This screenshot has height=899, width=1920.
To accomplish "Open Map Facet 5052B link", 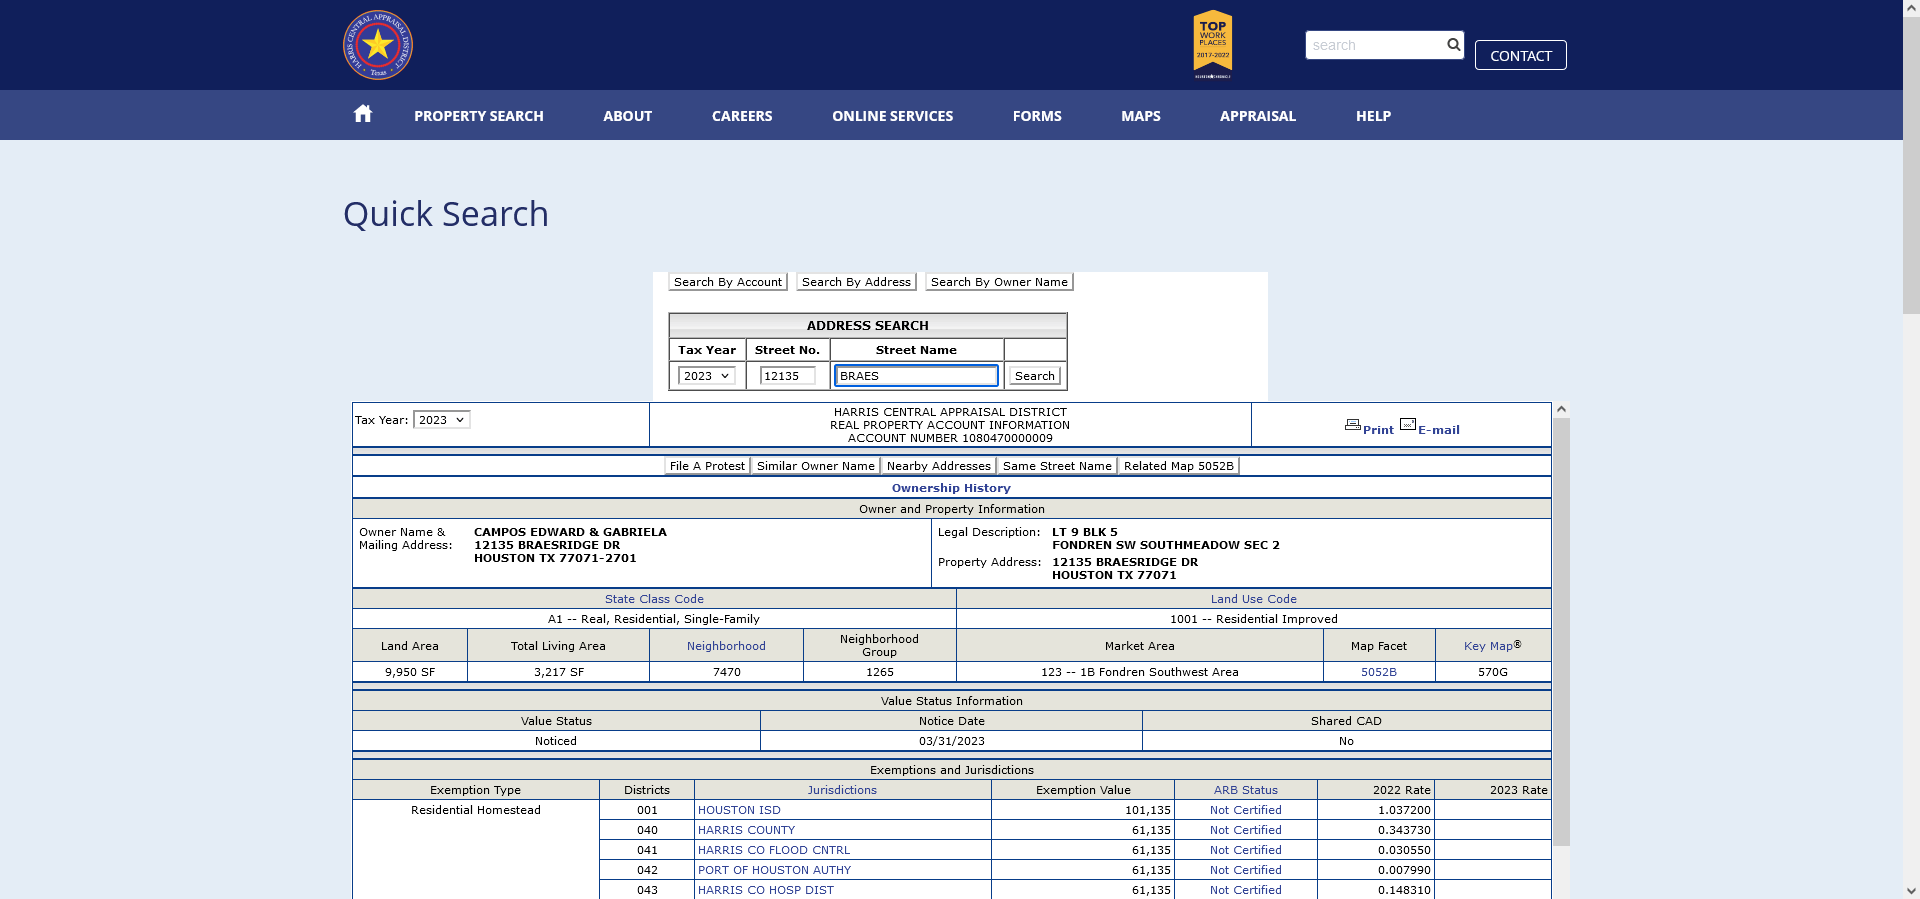I will click(1379, 672).
